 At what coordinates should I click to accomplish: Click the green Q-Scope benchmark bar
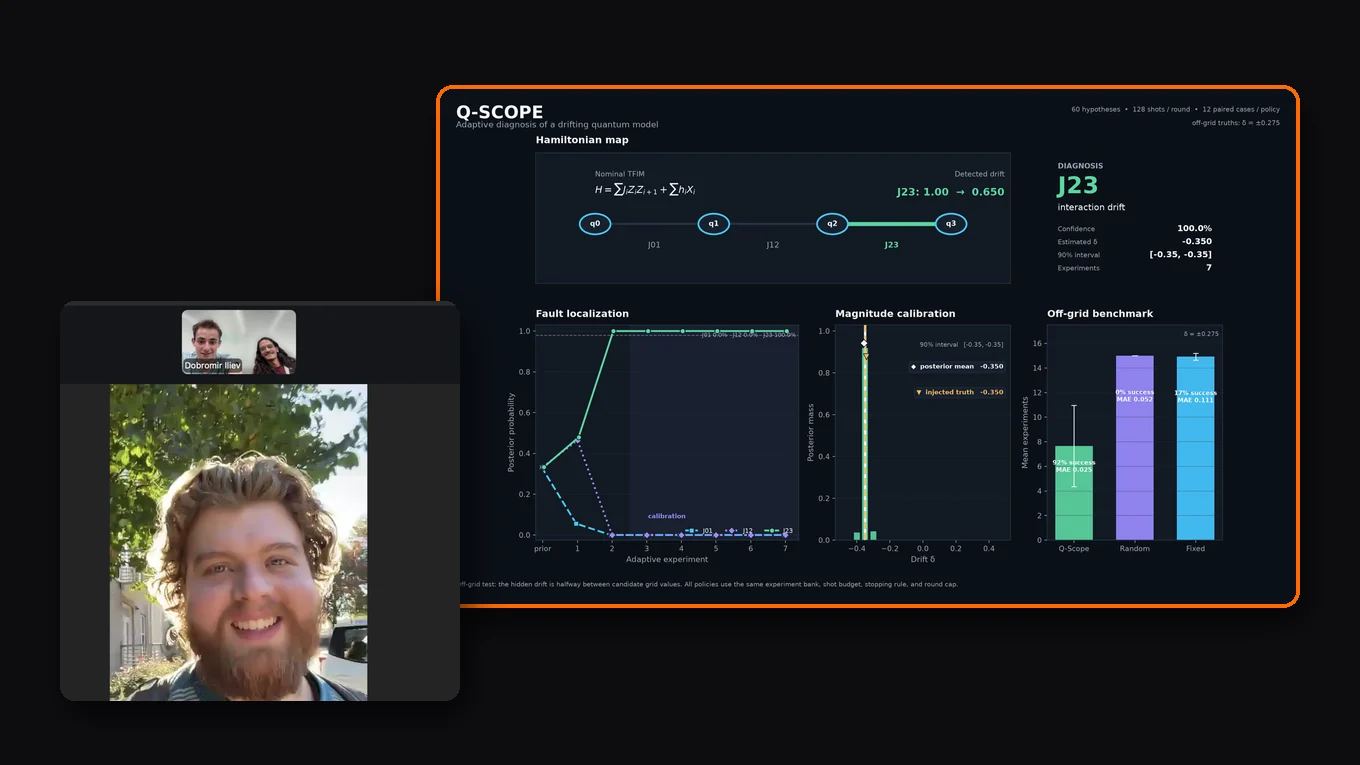[1074, 493]
